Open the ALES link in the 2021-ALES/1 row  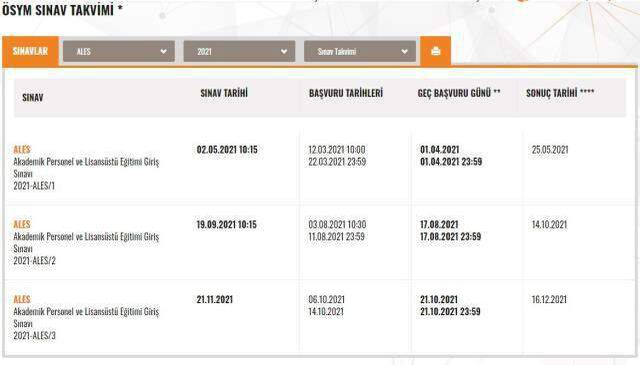click(x=22, y=149)
